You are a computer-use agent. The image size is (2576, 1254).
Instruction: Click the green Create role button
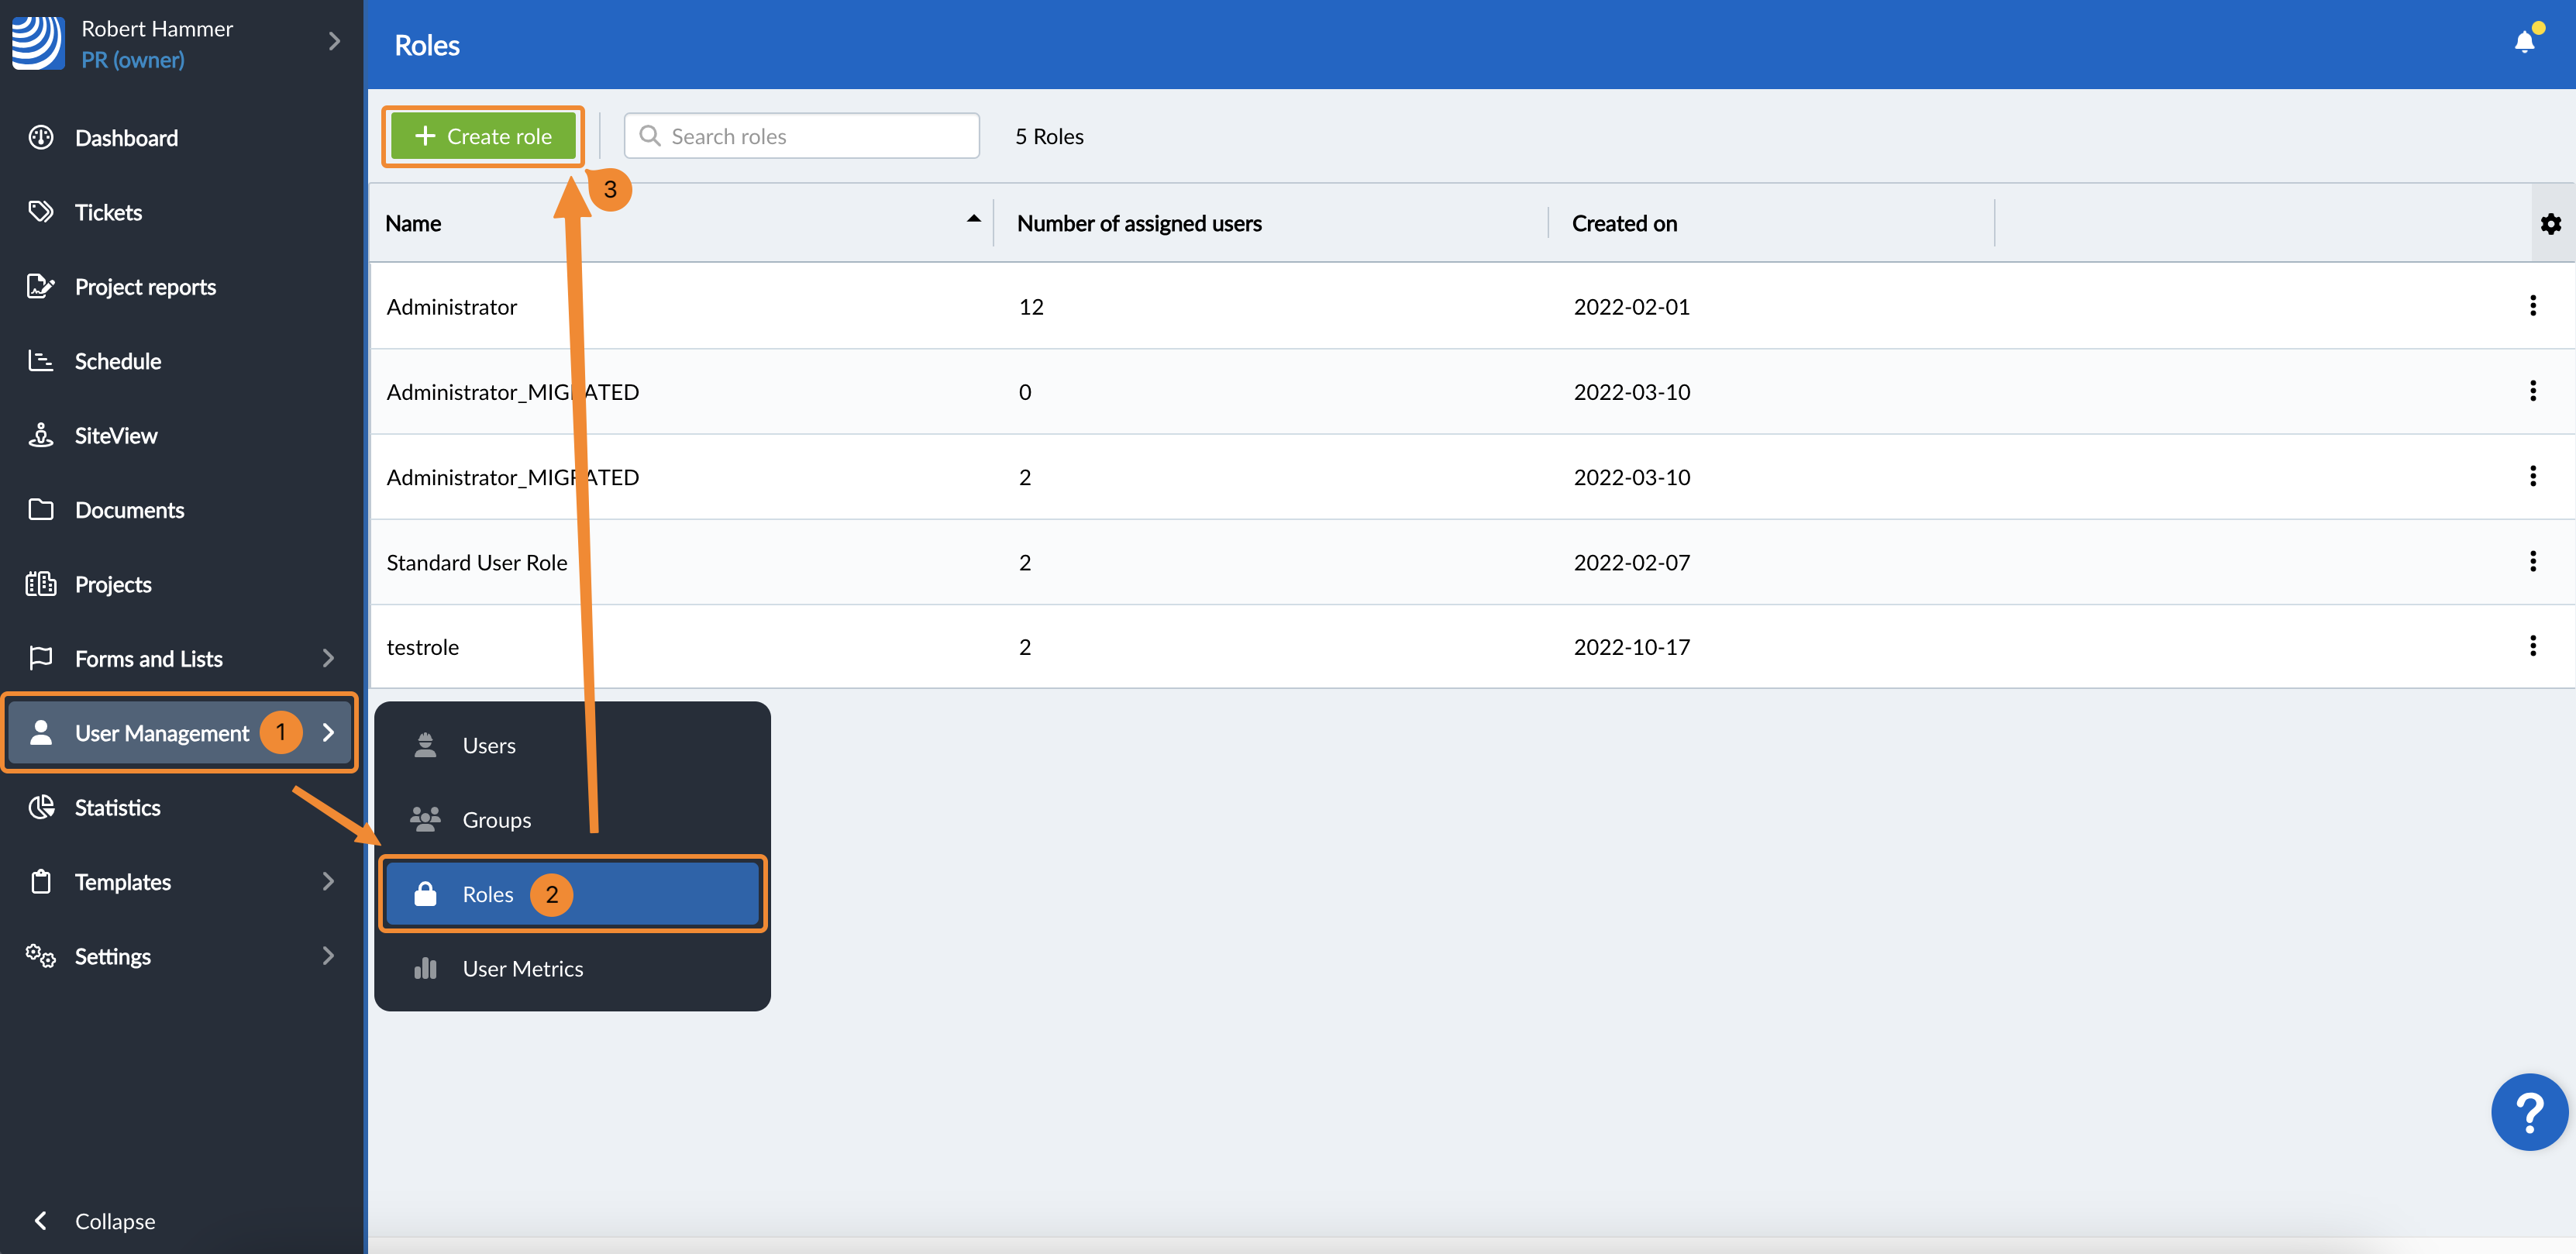click(483, 137)
